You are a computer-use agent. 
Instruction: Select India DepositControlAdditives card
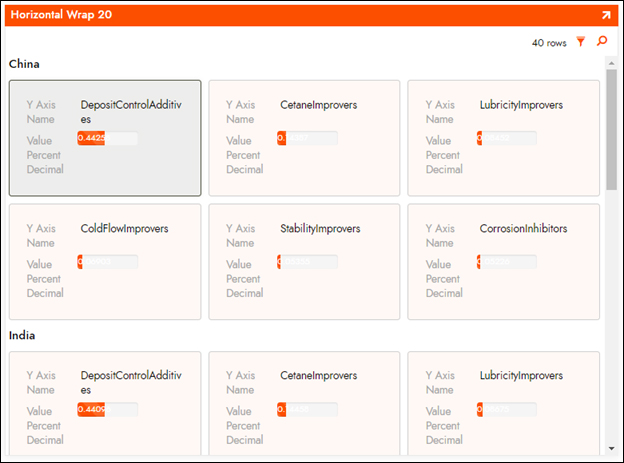tap(105, 400)
